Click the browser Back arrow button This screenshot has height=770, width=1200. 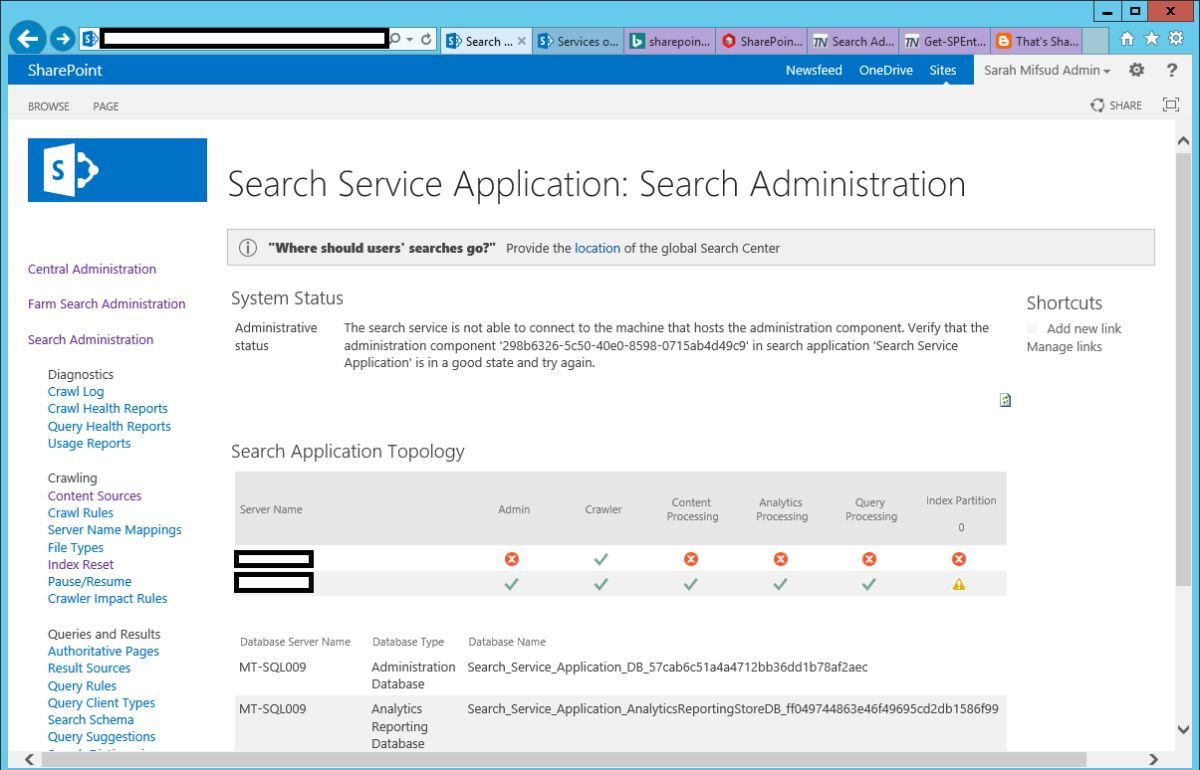coord(28,40)
